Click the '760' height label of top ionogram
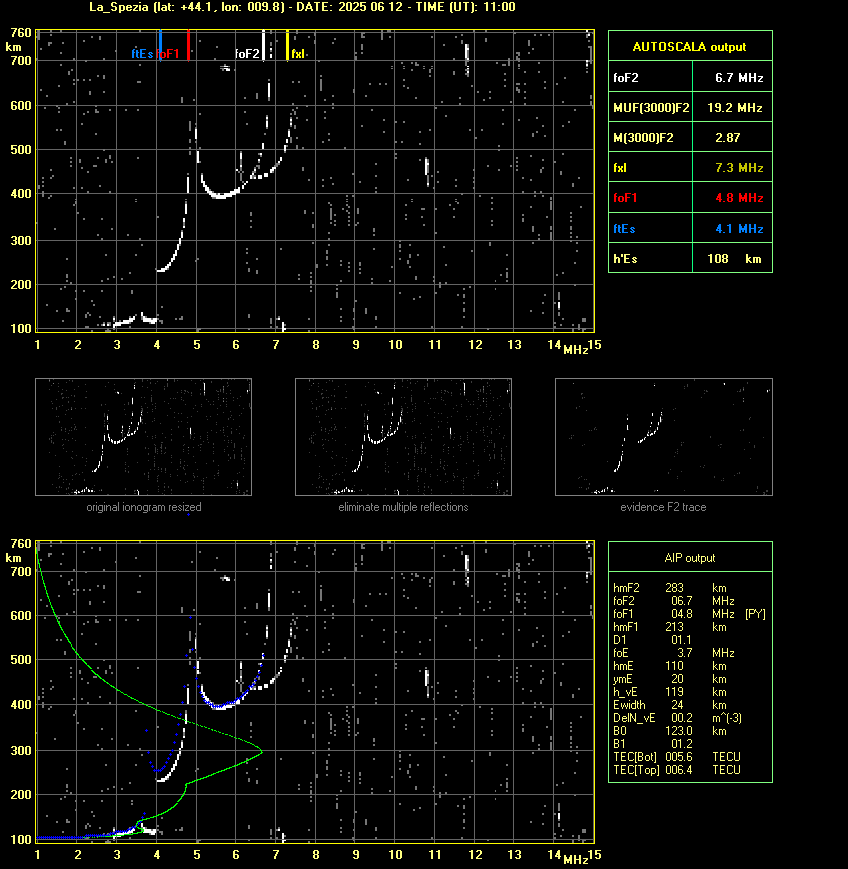Screen dimensions: 848x869 click(x=21, y=33)
